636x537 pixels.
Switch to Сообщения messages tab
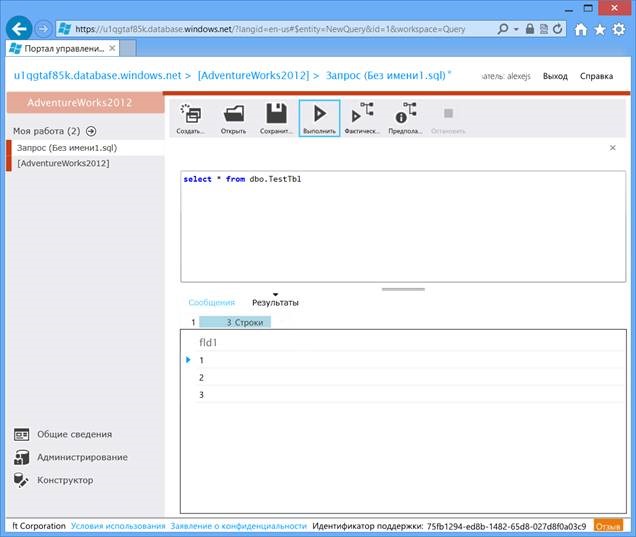coord(211,303)
